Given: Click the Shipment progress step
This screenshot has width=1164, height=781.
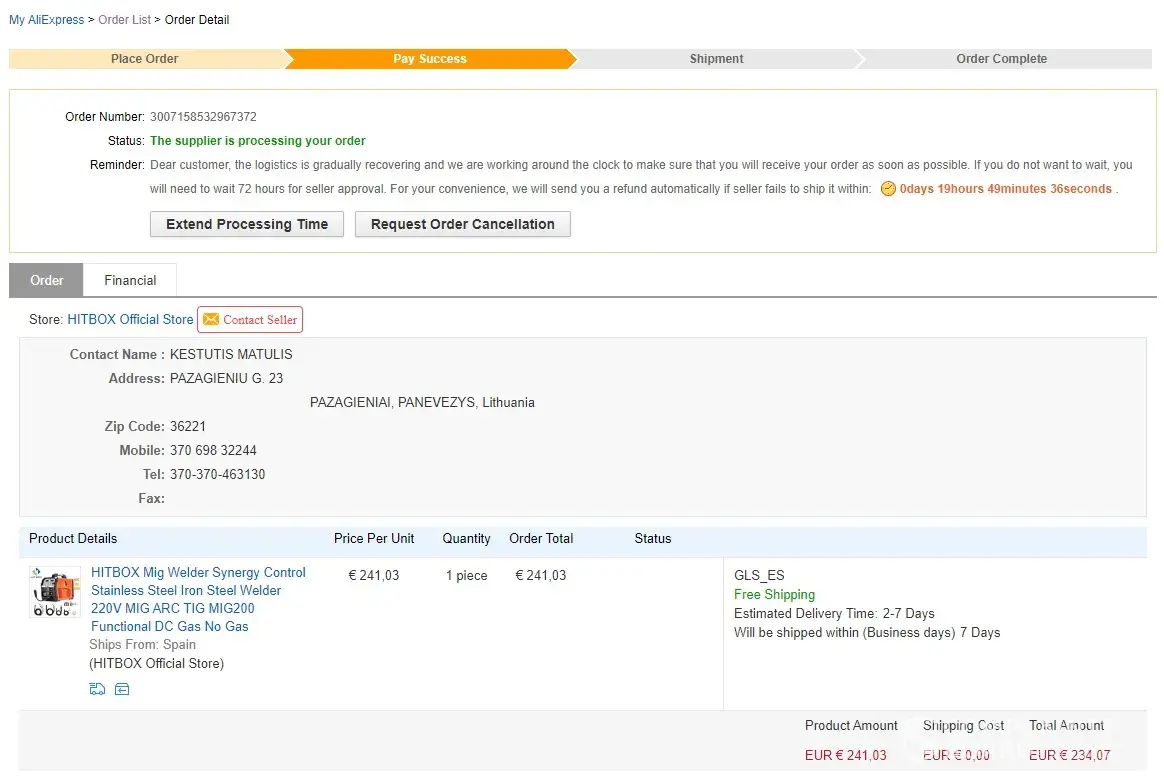Looking at the screenshot, I should pos(716,59).
